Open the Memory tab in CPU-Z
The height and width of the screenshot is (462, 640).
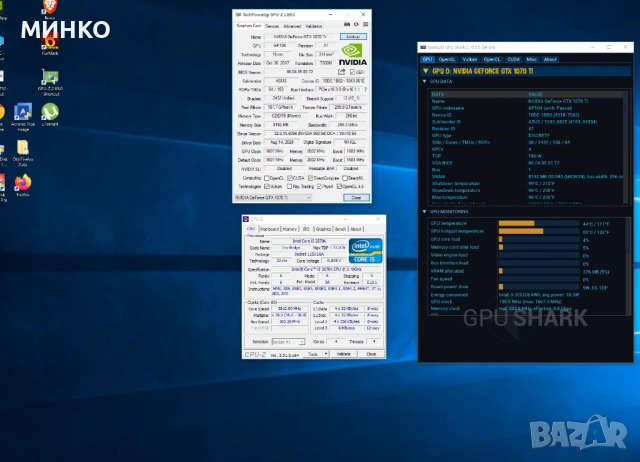(290, 229)
